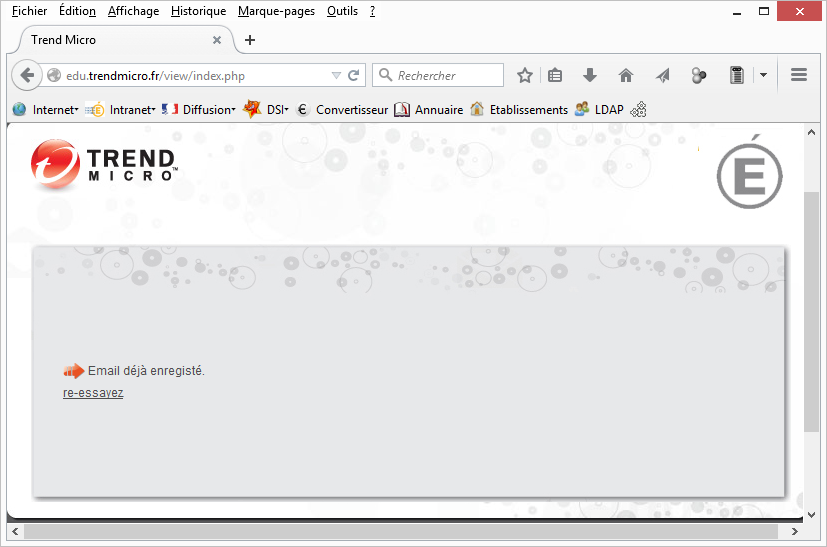This screenshot has width=827, height=547.
Task: Expand the URL history dropdown arrow
Action: [336, 76]
